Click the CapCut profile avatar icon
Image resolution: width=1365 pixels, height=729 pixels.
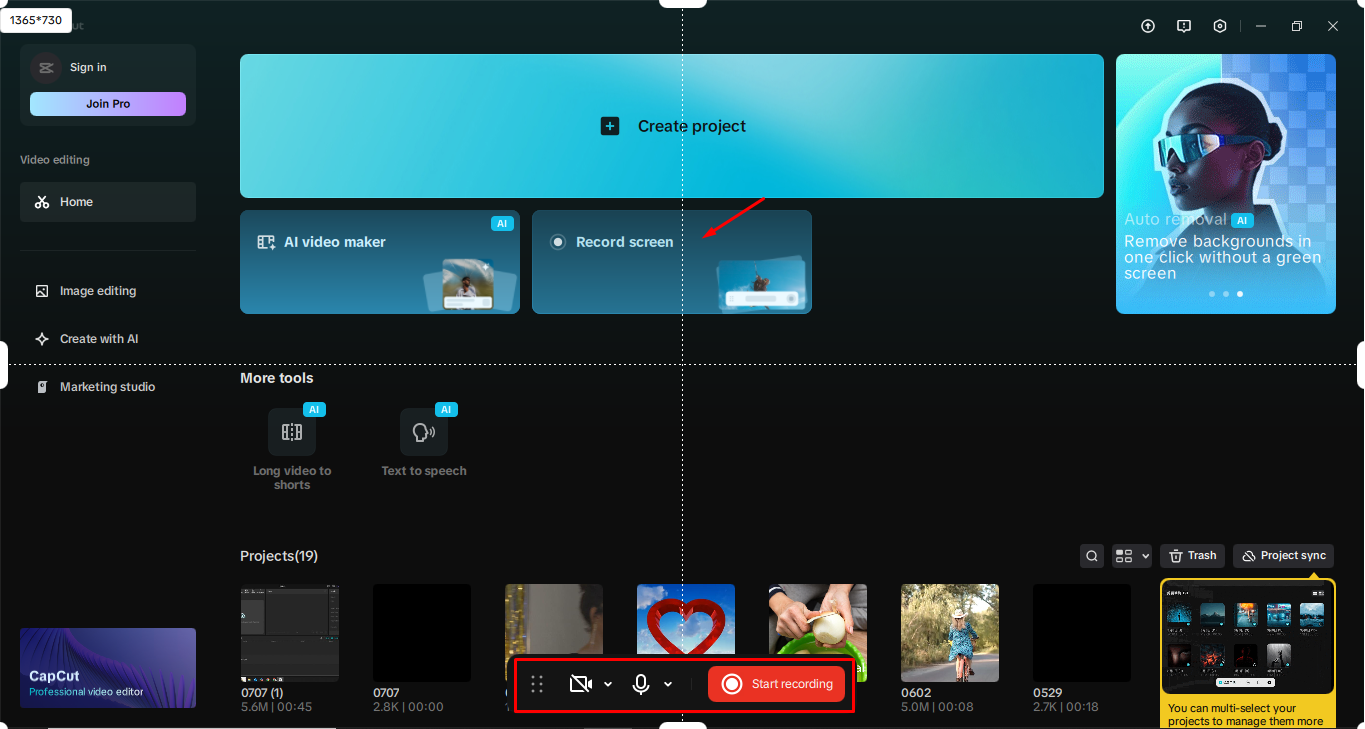45,68
